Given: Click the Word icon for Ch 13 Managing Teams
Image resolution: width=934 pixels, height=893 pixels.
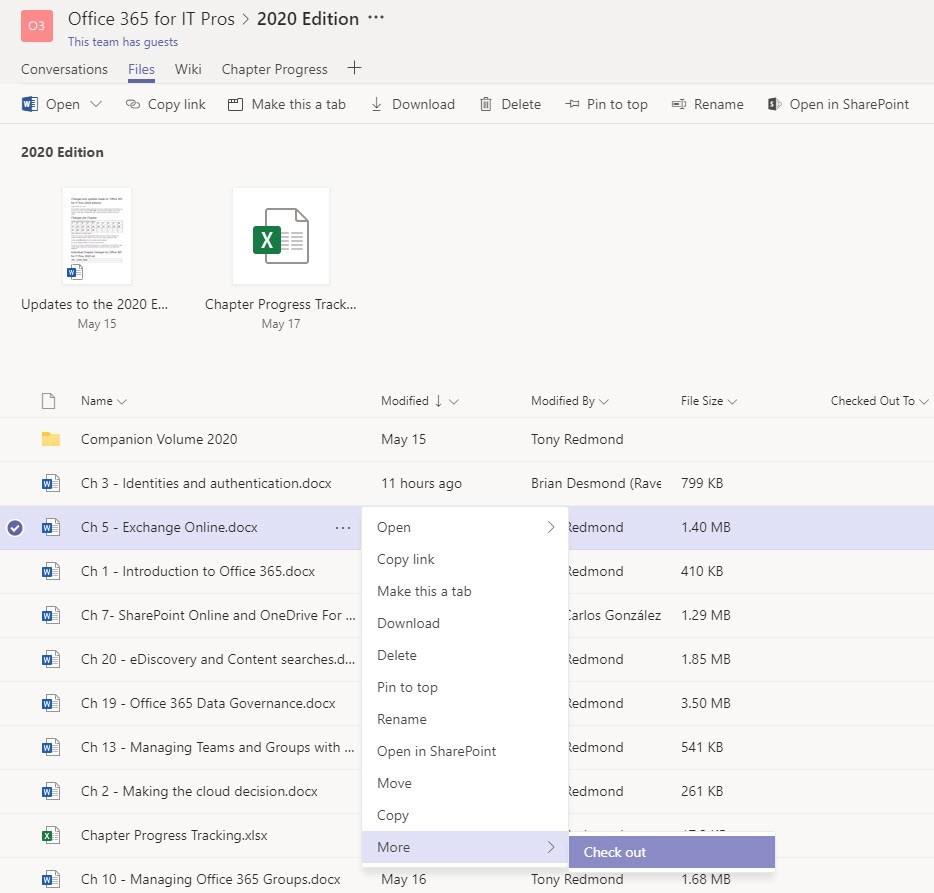Looking at the screenshot, I should tap(51, 747).
